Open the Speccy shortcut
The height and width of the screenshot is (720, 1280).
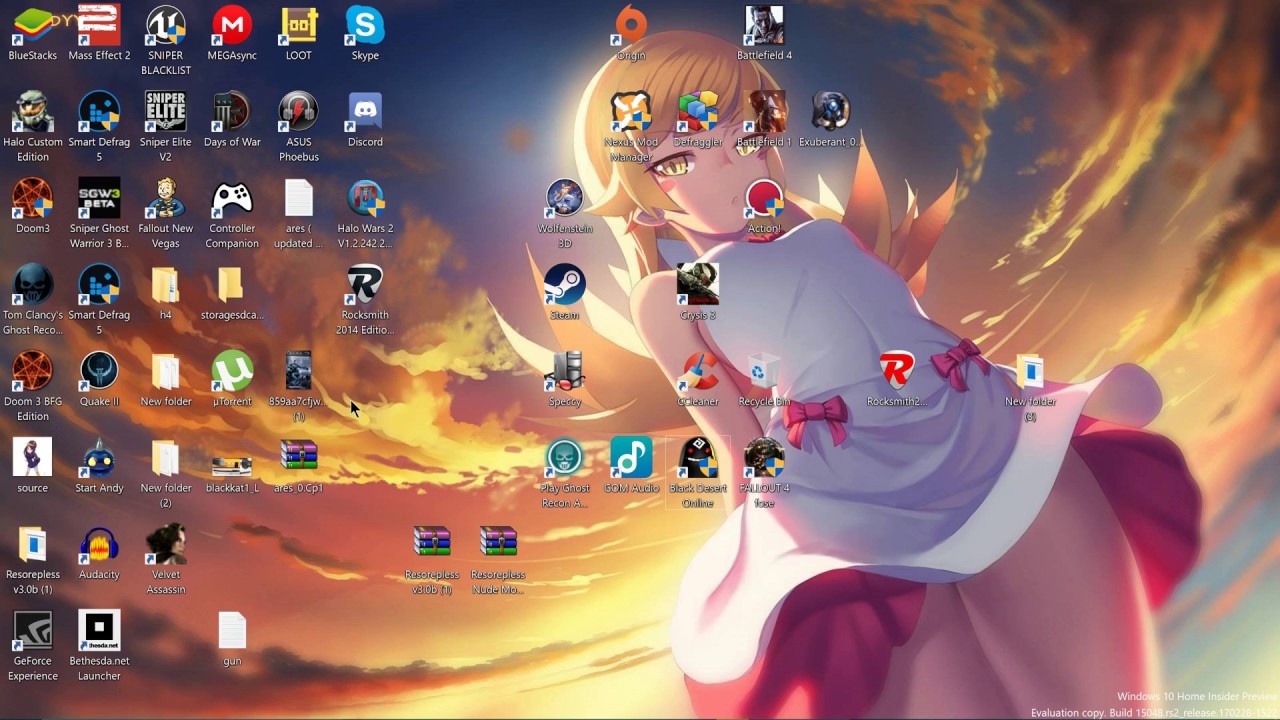pyautogui.click(x=564, y=372)
